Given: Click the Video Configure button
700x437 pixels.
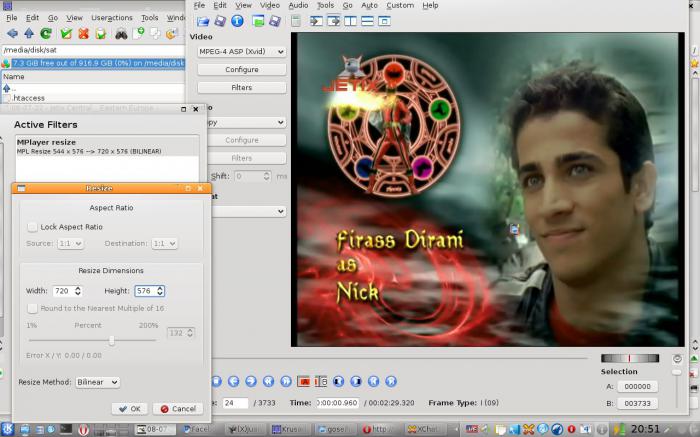Looking at the screenshot, I should pyautogui.click(x=242, y=70).
